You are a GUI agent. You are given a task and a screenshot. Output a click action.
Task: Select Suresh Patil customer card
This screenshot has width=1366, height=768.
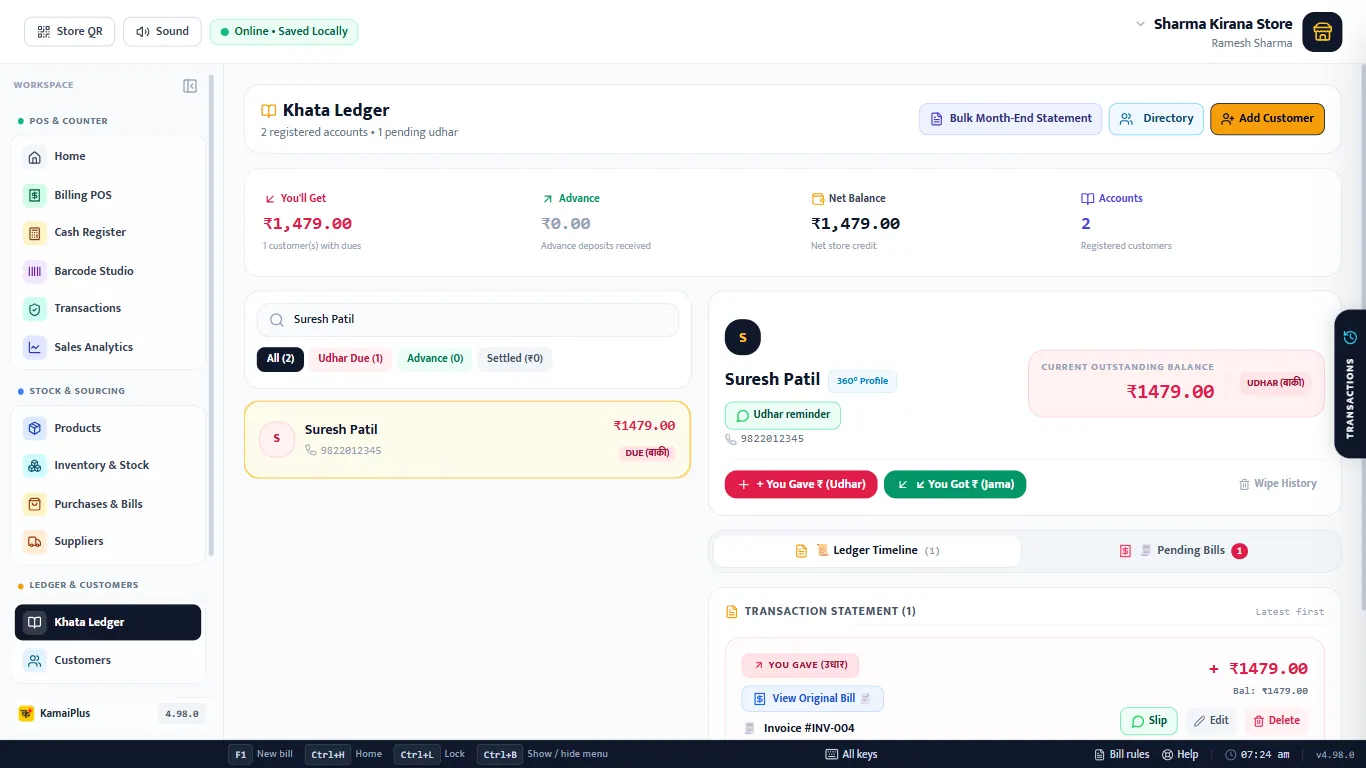(x=468, y=440)
